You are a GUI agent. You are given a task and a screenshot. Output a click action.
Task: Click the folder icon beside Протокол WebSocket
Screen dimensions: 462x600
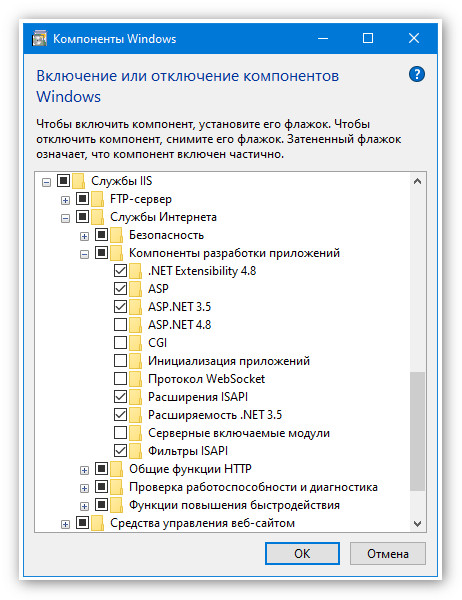click(x=136, y=378)
